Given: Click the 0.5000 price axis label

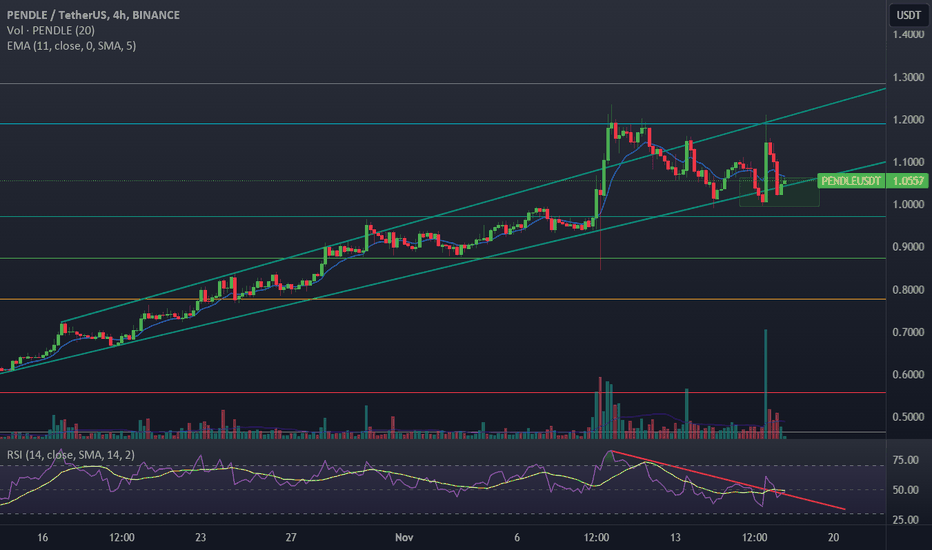Looking at the screenshot, I should point(908,417).
